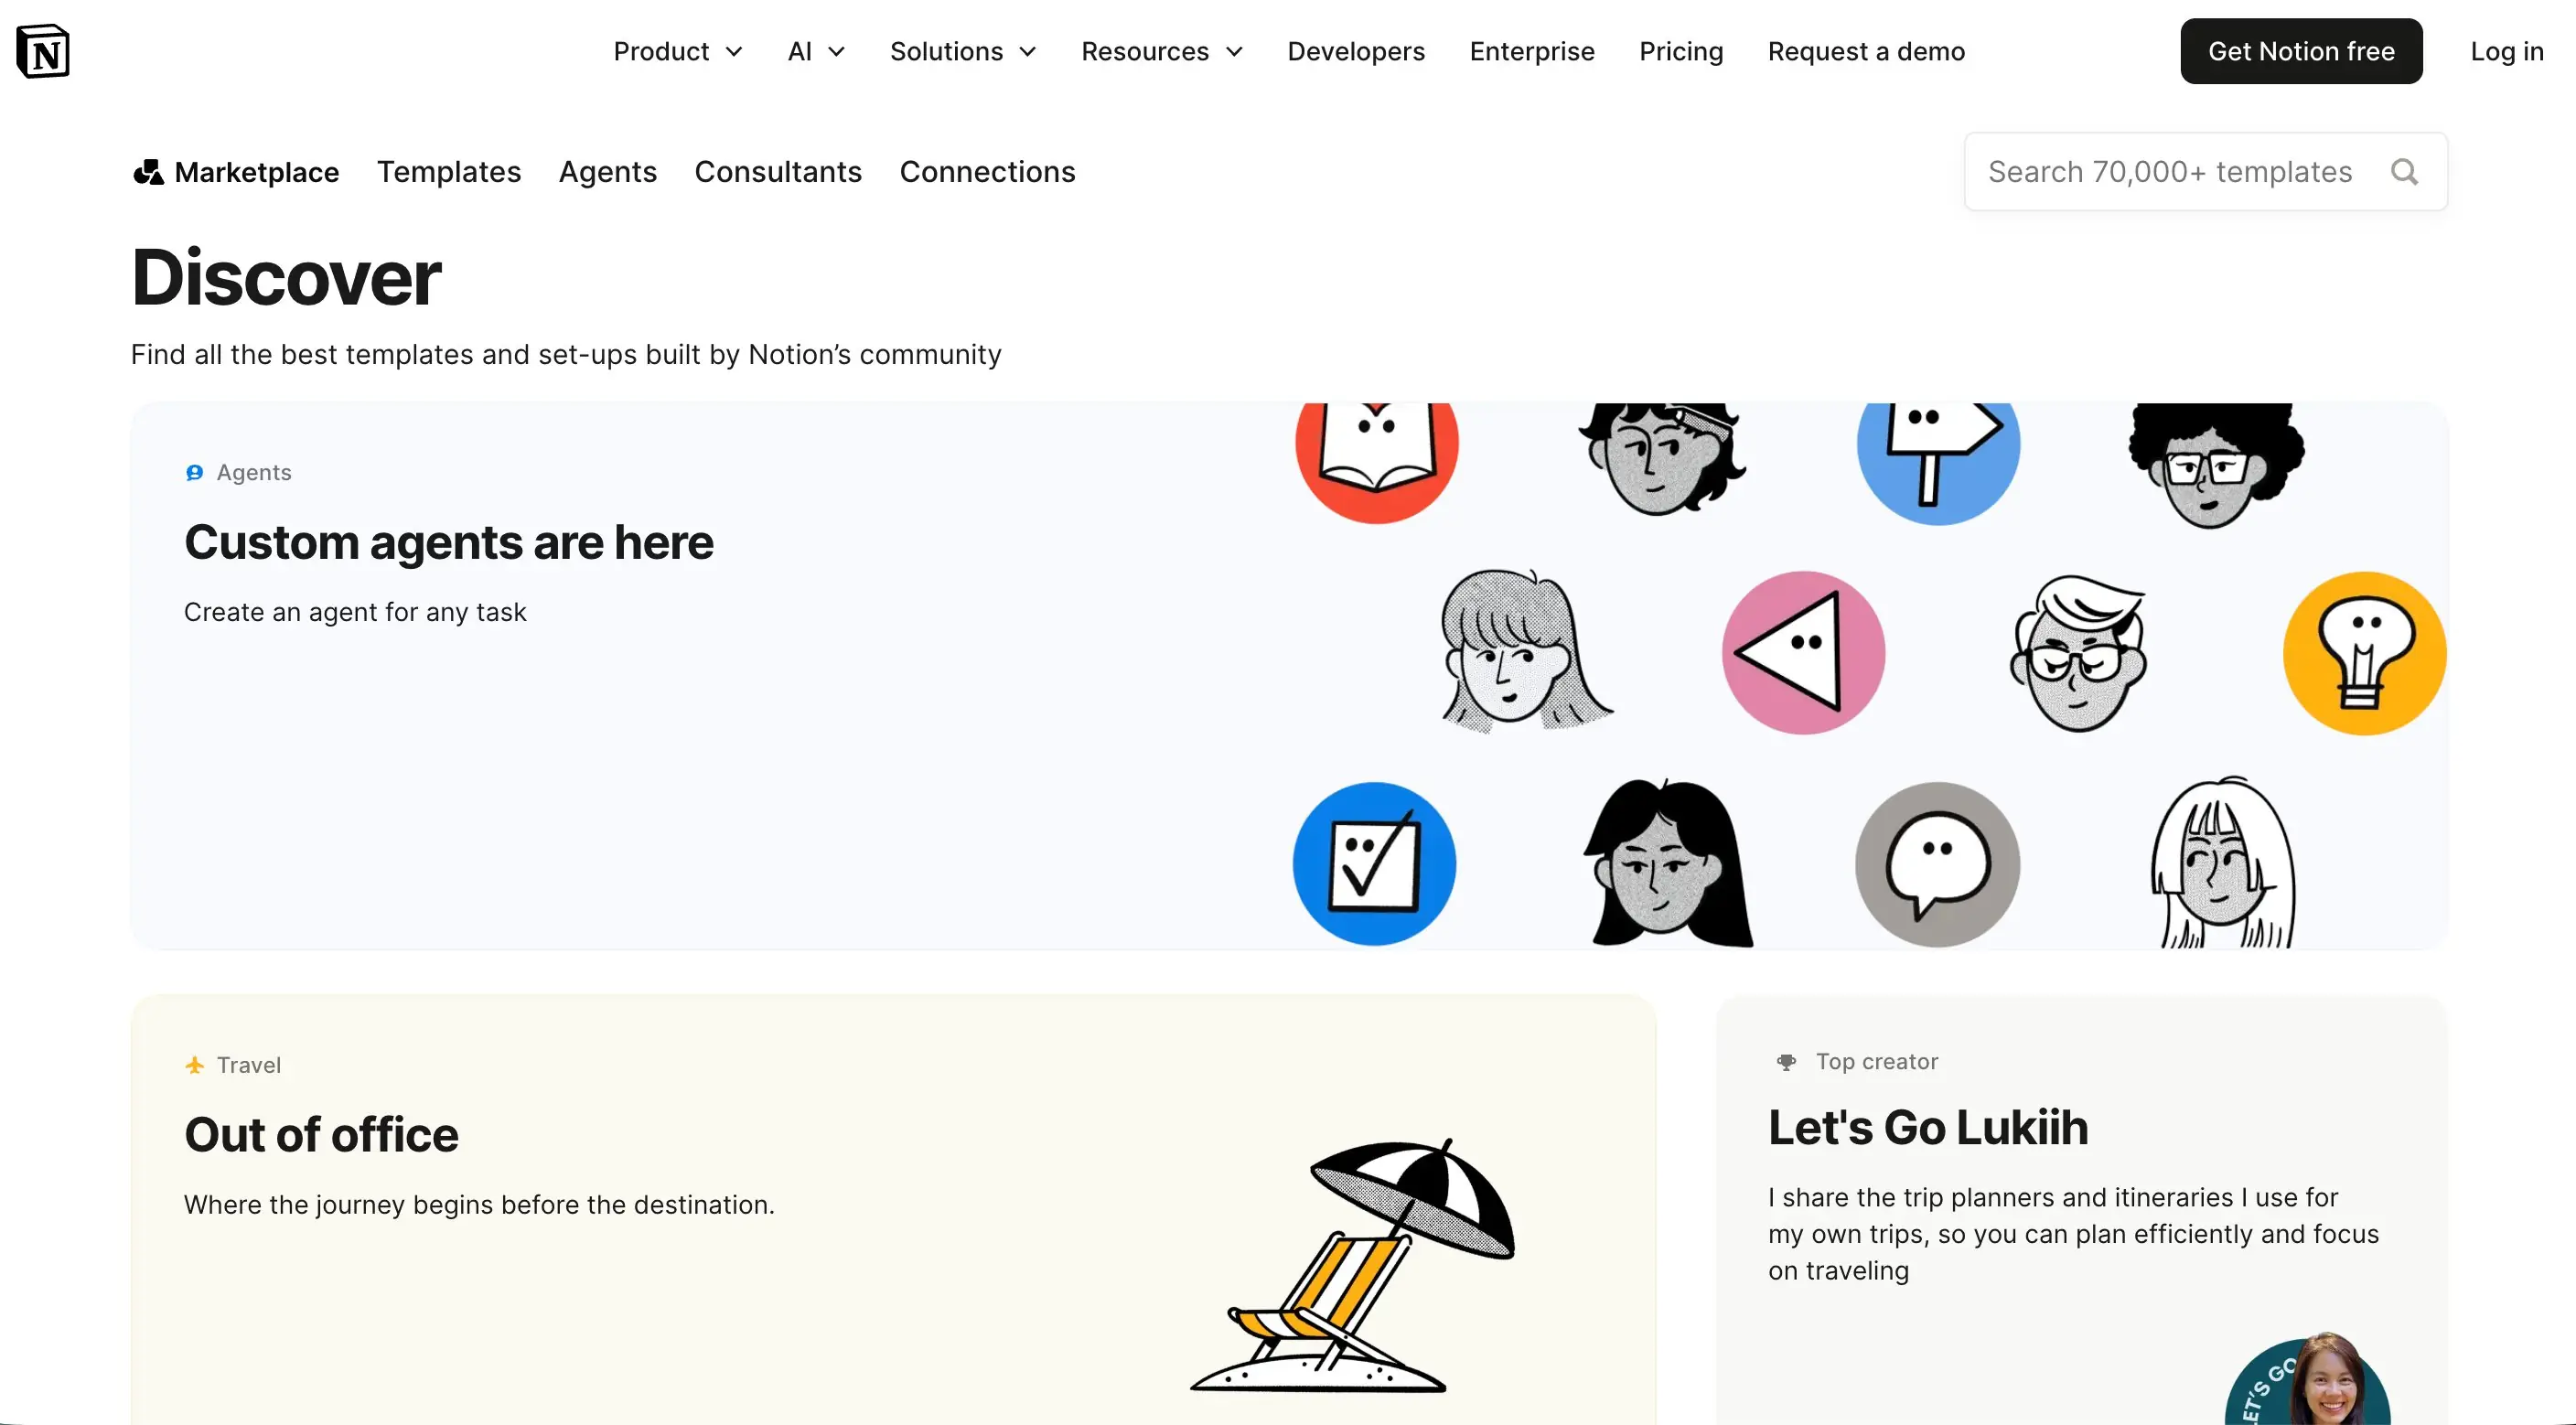Screen dimensions: 2576x1425
Task: Click the trip planners description text
Action: [x=2073, y=1234]
